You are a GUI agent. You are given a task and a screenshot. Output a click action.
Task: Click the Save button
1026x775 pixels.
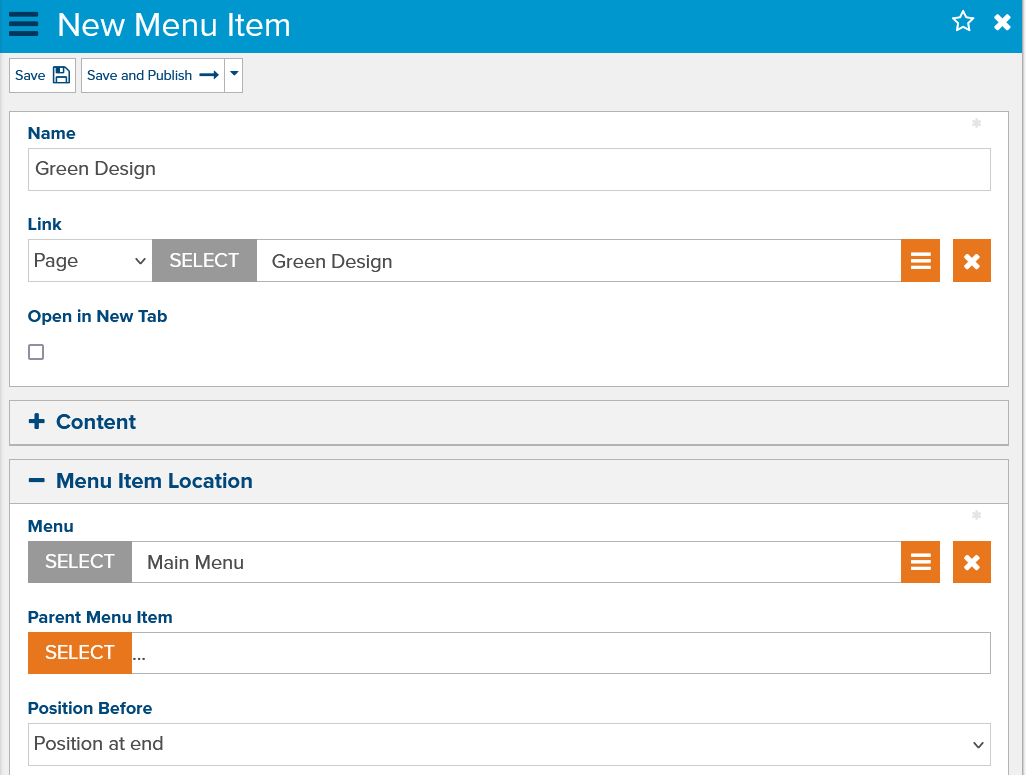click(43, 75)
